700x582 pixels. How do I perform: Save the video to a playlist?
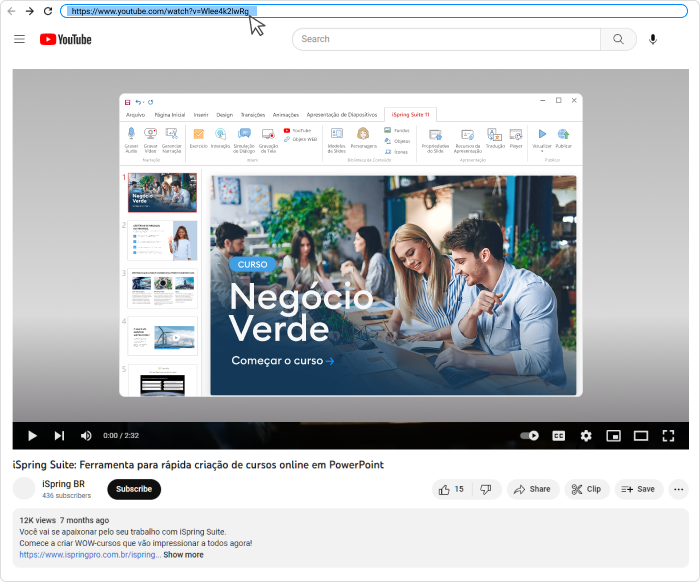click(638, 490)
